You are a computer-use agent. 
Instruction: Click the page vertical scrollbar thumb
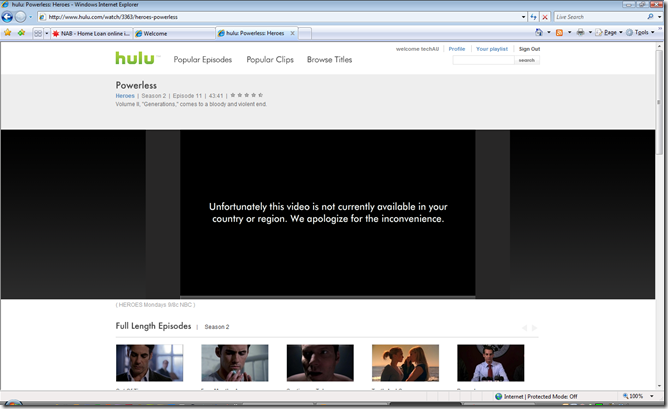click(659, 102)
